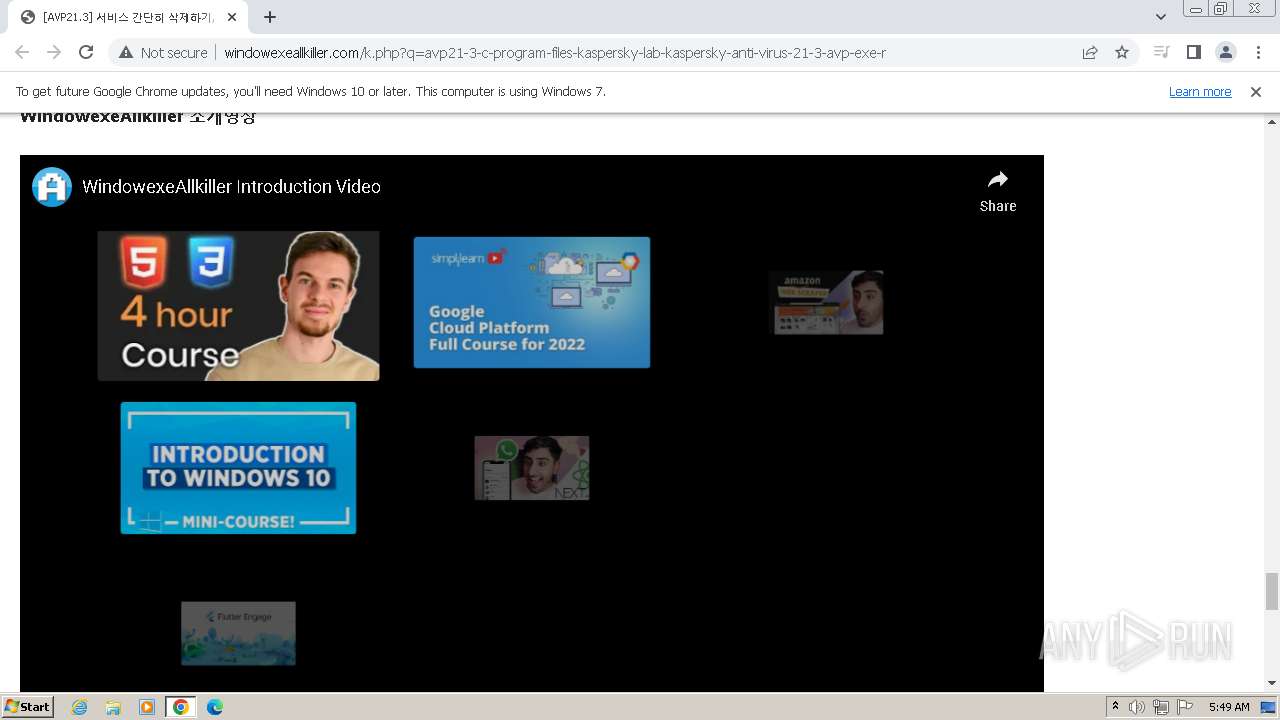The width and height of the screenshot is (1280, 720).
Task: Open Introduction to Windows 10 Mini-Course thumbnail
Action: 238,468
